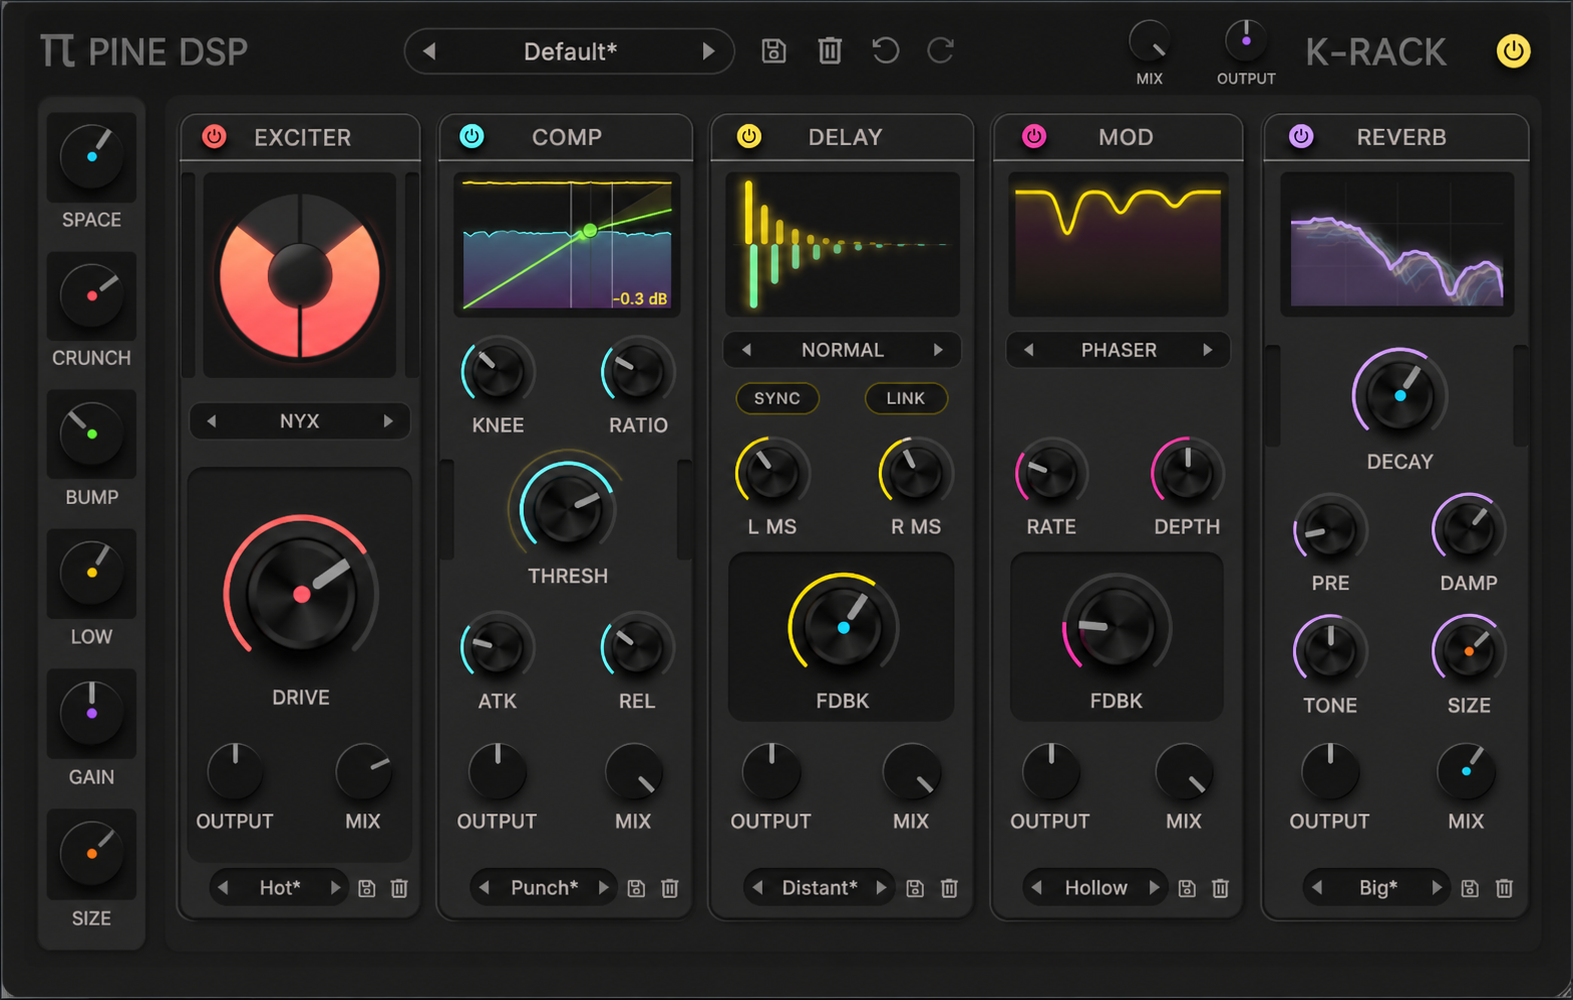Go to previous global preset
The image size is (1573, 1000).
(x=429, y=52)
